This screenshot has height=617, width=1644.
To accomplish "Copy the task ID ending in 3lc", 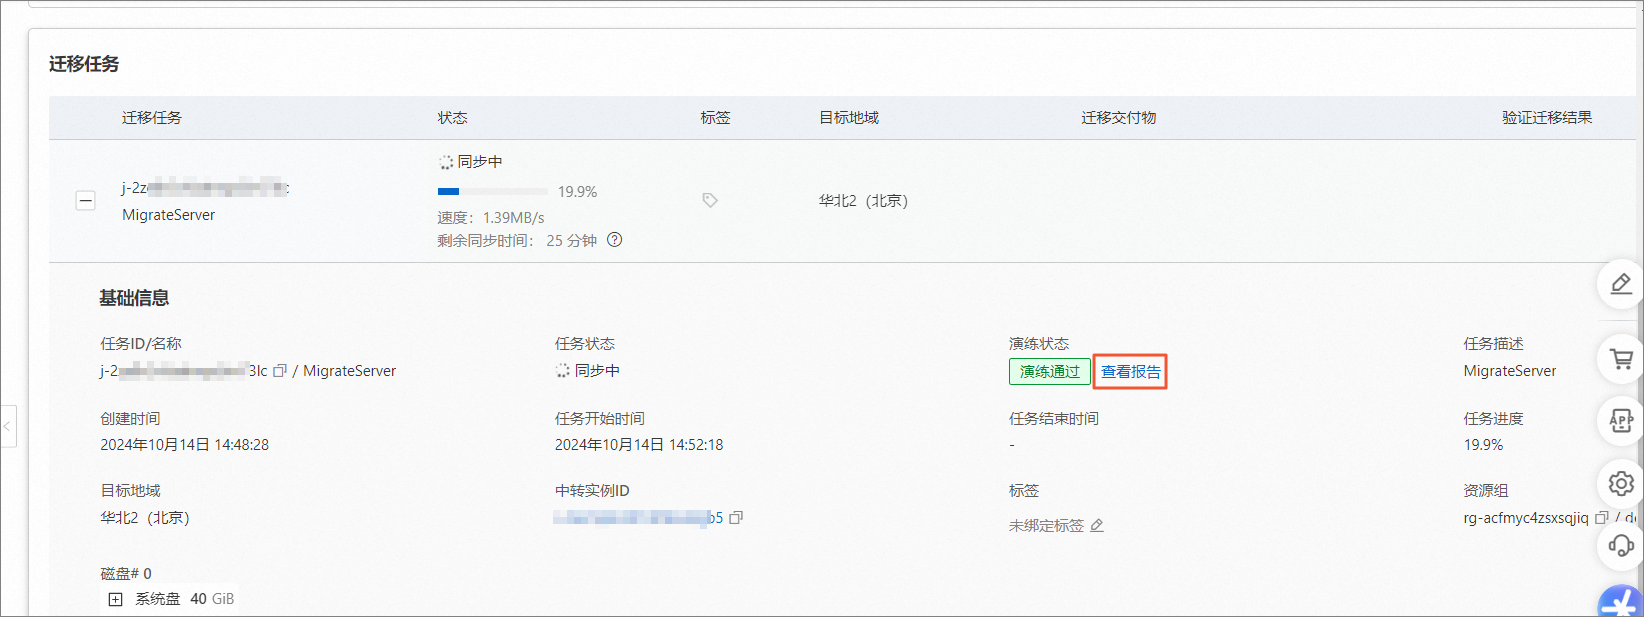I will (280, 371).
